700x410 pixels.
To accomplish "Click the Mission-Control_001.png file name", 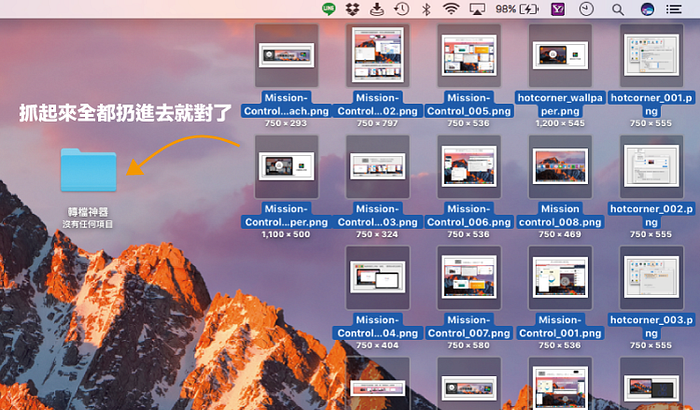I will click(x=560, y=326).
